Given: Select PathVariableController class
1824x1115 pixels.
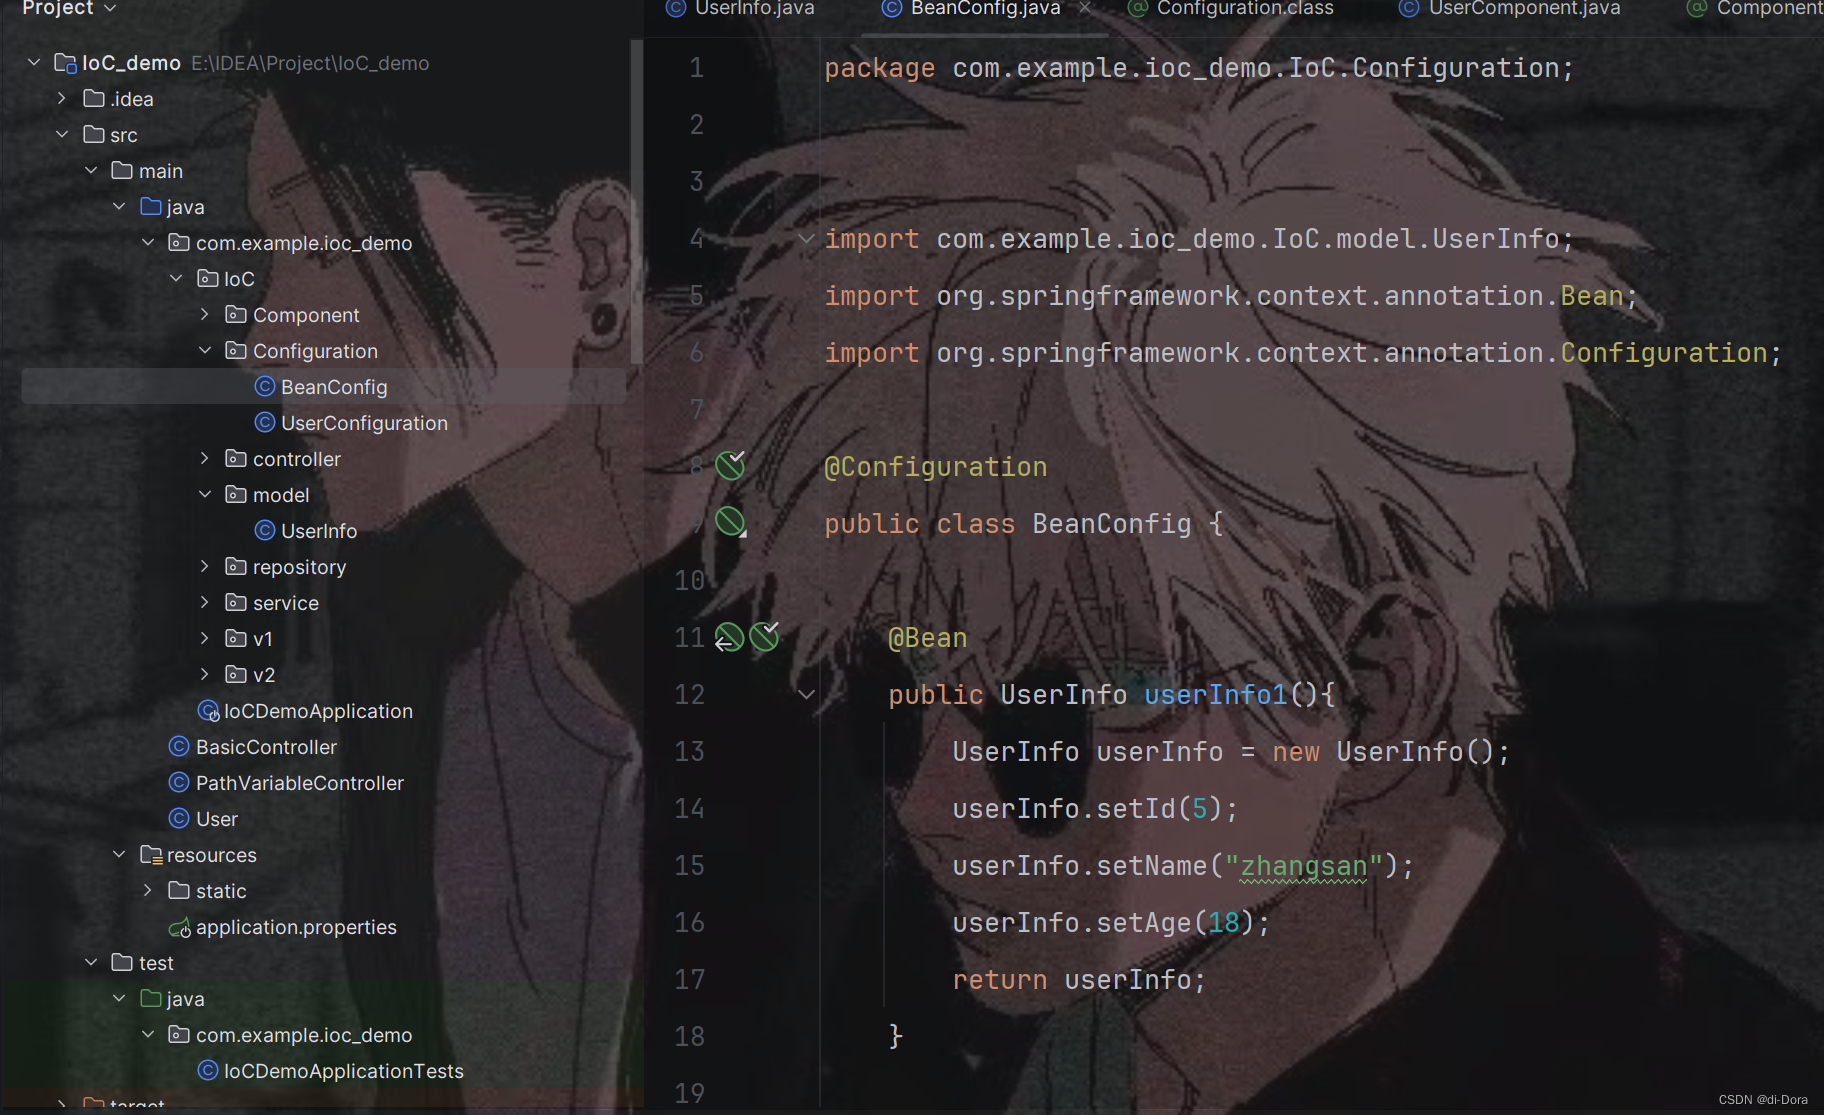Looking at the screenshot, I should [300, 783].
